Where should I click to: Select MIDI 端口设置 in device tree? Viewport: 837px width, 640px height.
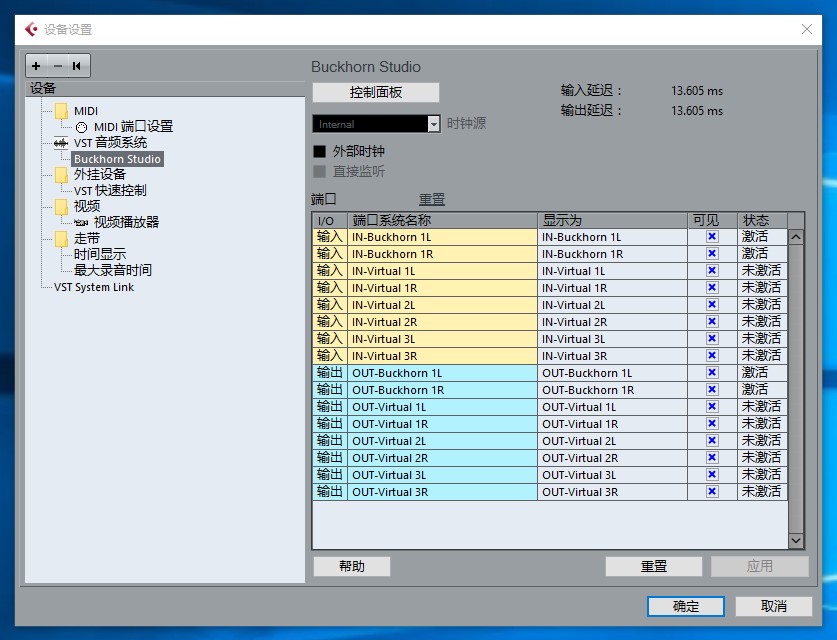click(133, 127)
